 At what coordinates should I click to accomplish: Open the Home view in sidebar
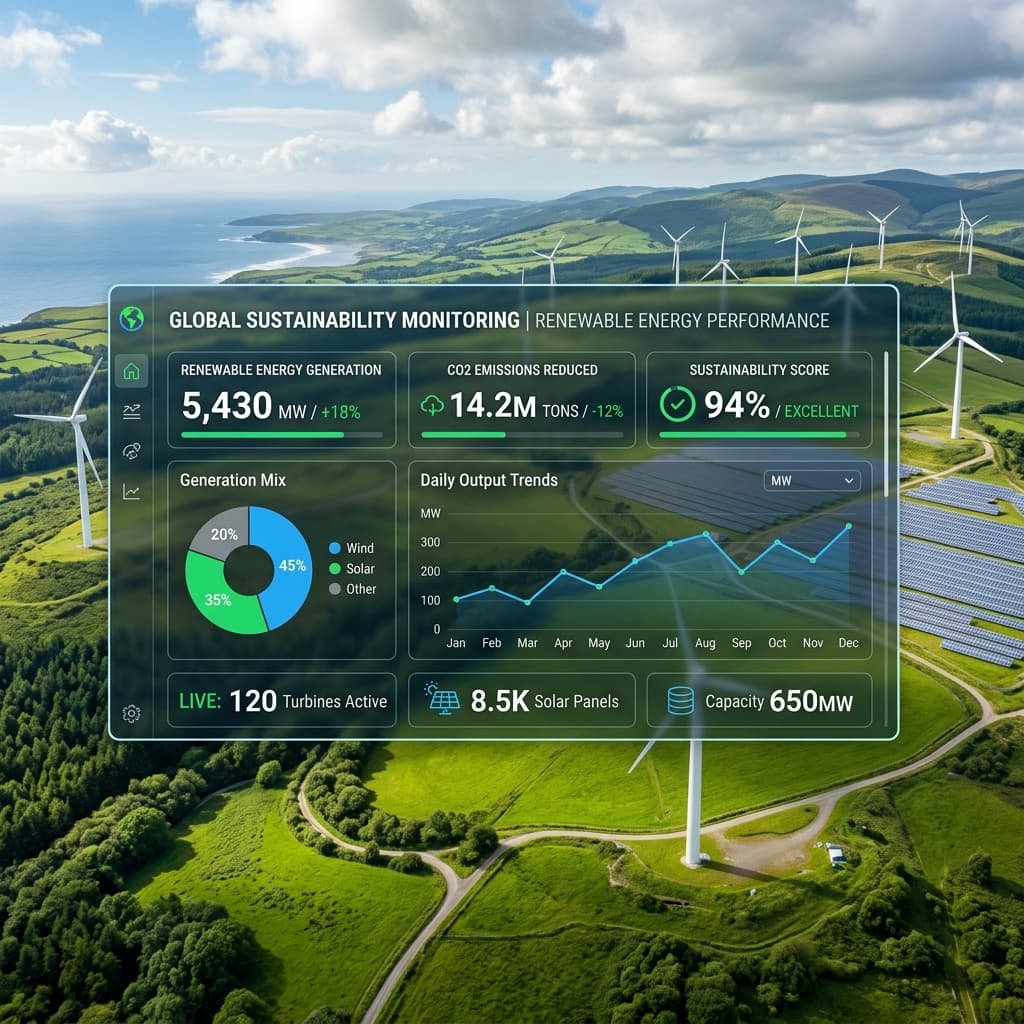131,372
